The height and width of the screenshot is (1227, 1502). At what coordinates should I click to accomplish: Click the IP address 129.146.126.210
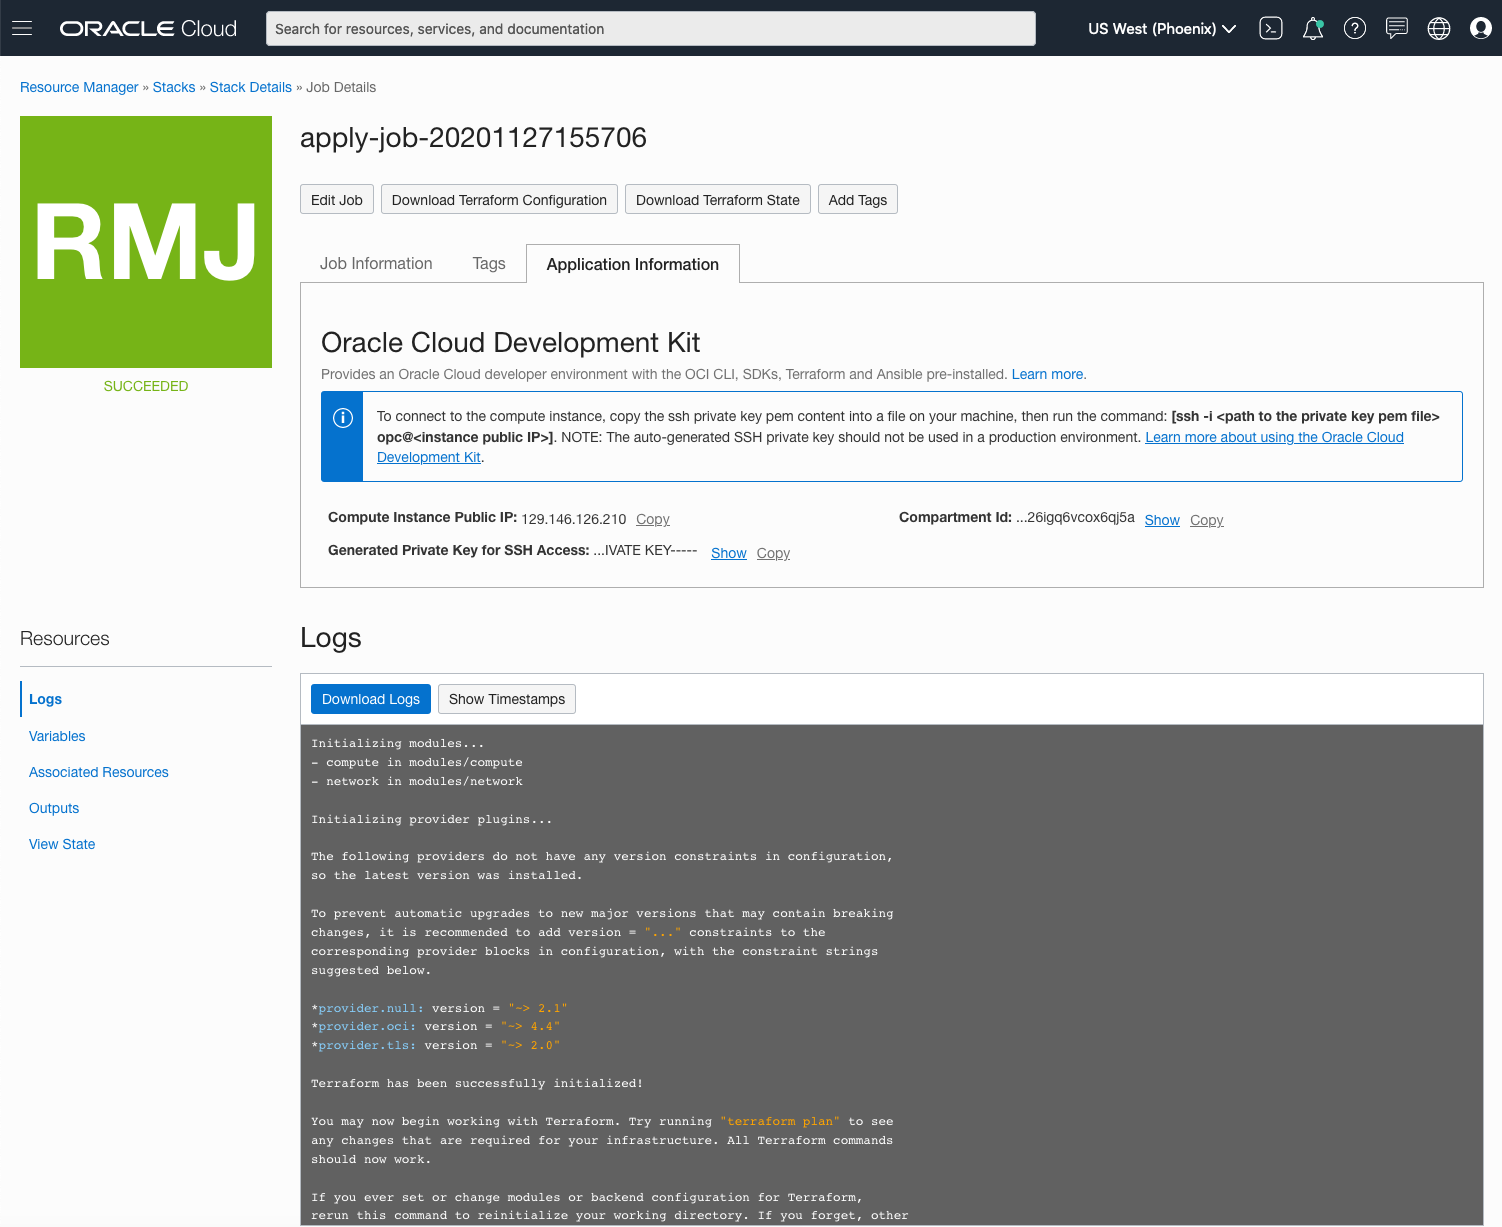574,519
